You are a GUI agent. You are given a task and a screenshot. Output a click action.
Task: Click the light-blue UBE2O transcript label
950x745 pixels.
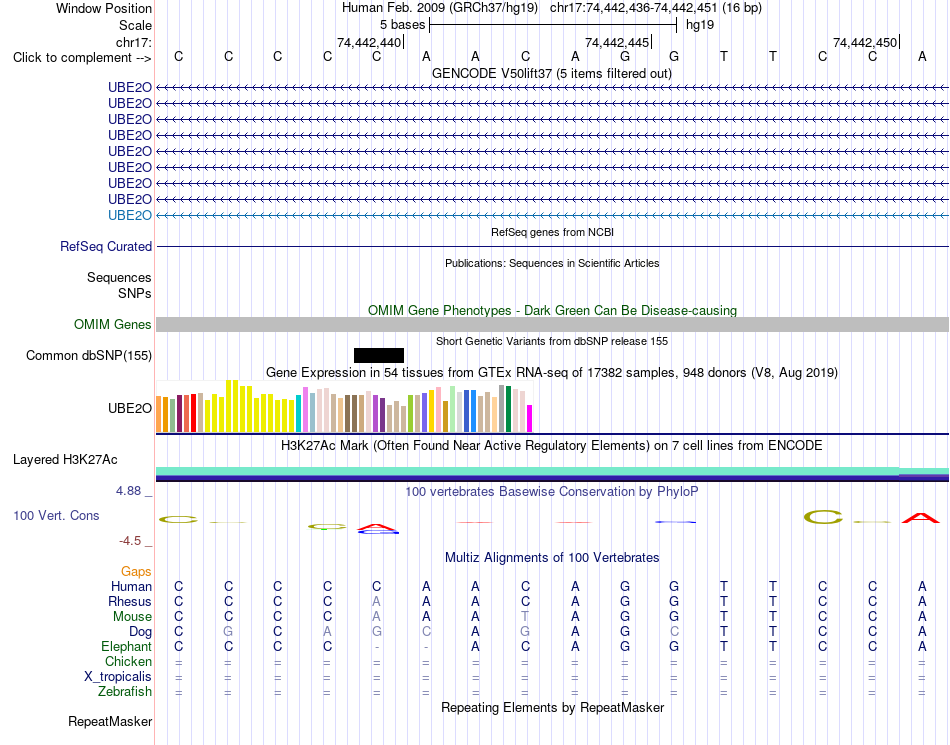coord(130,215)
